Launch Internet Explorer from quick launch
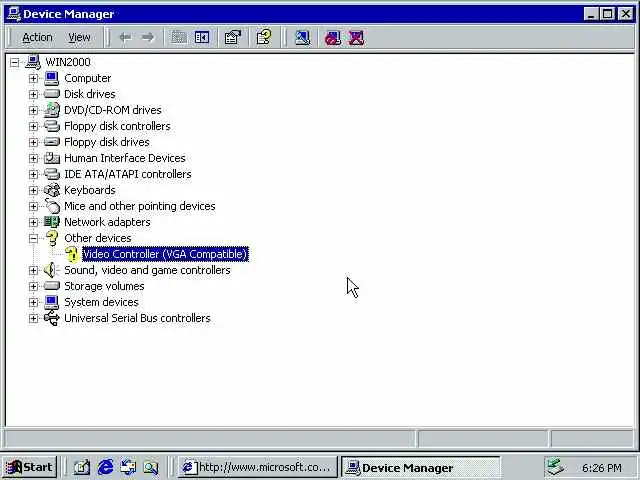640x480 pixels. click(x=105, y=467)
